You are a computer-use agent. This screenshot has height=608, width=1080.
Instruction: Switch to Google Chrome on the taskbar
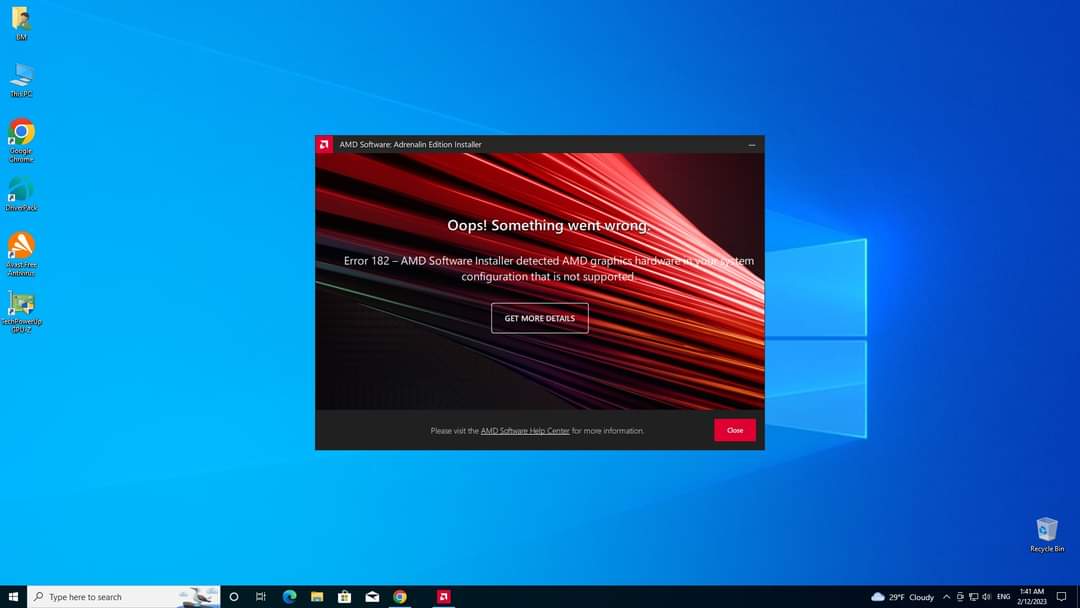pyautogui.click(x=399, y=597)
